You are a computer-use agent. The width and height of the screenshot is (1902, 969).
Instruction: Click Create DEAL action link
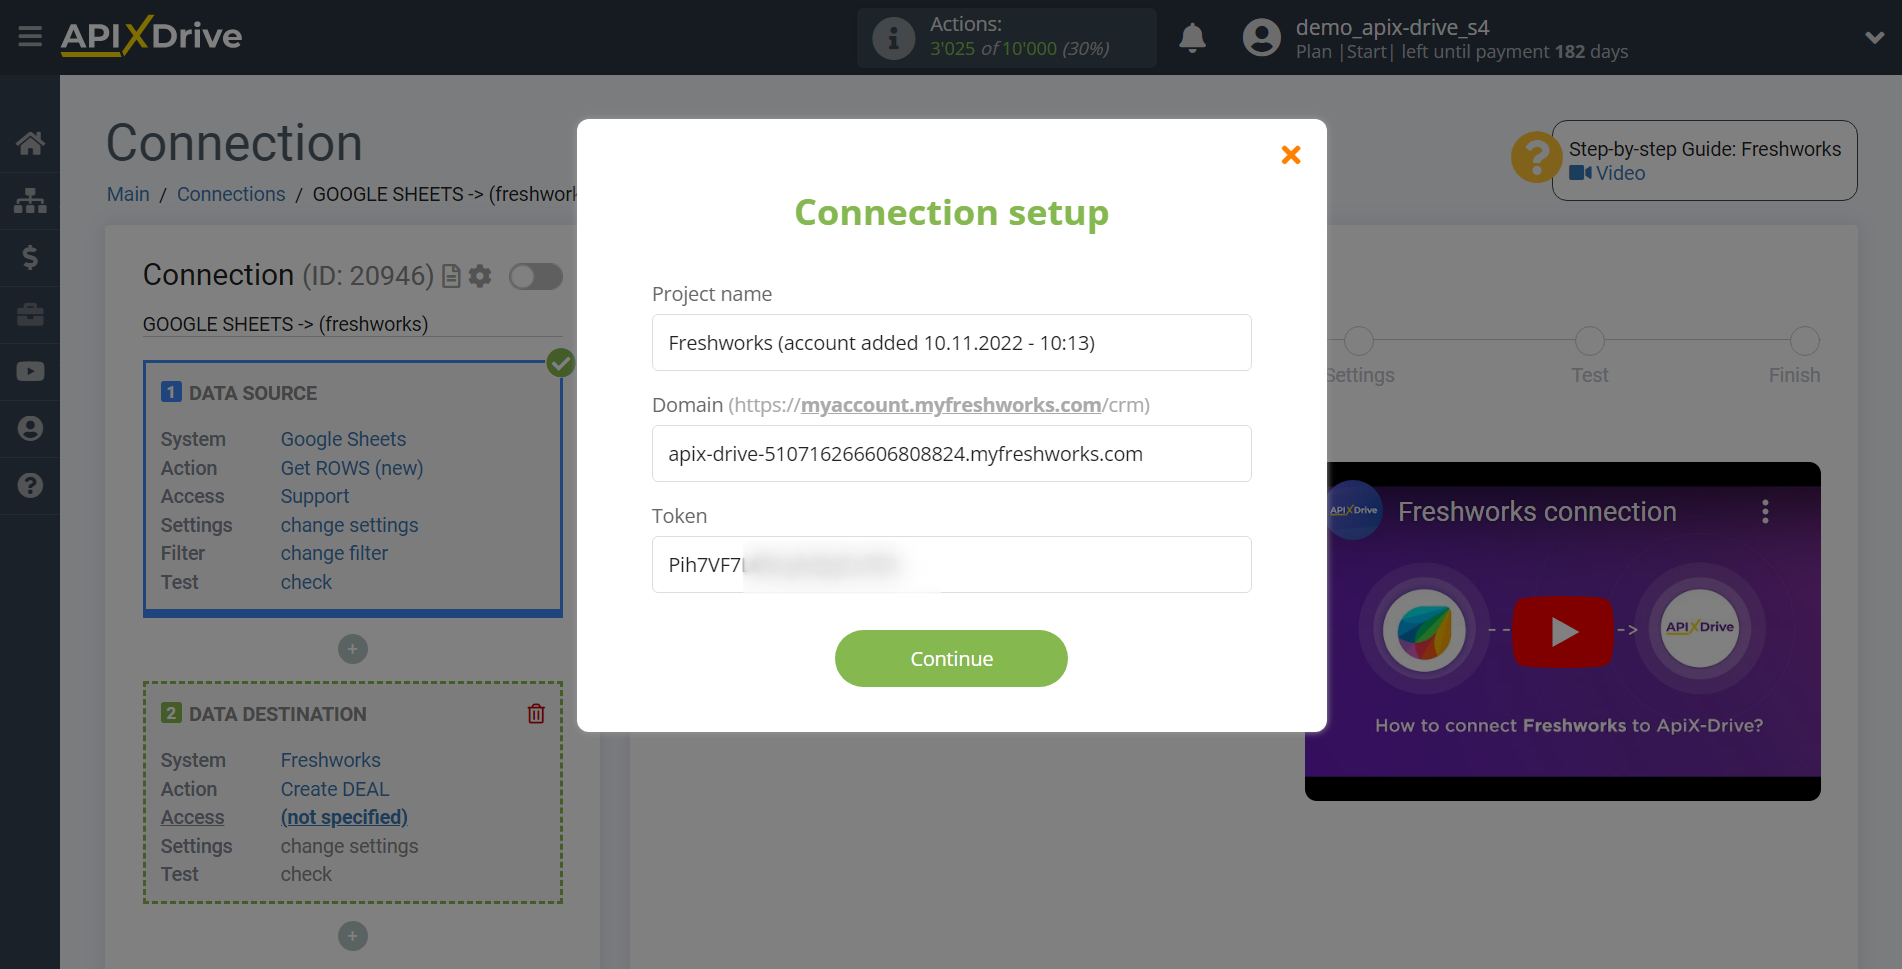click(x=335, y=789)
